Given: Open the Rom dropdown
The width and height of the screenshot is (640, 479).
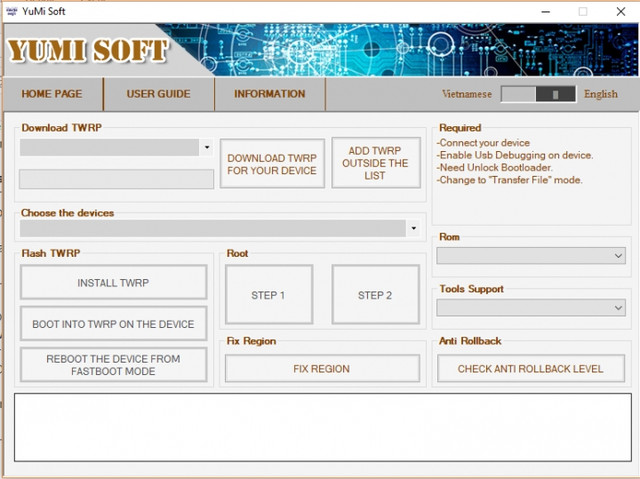Looking at the screenshot, I should pos(531,256).
